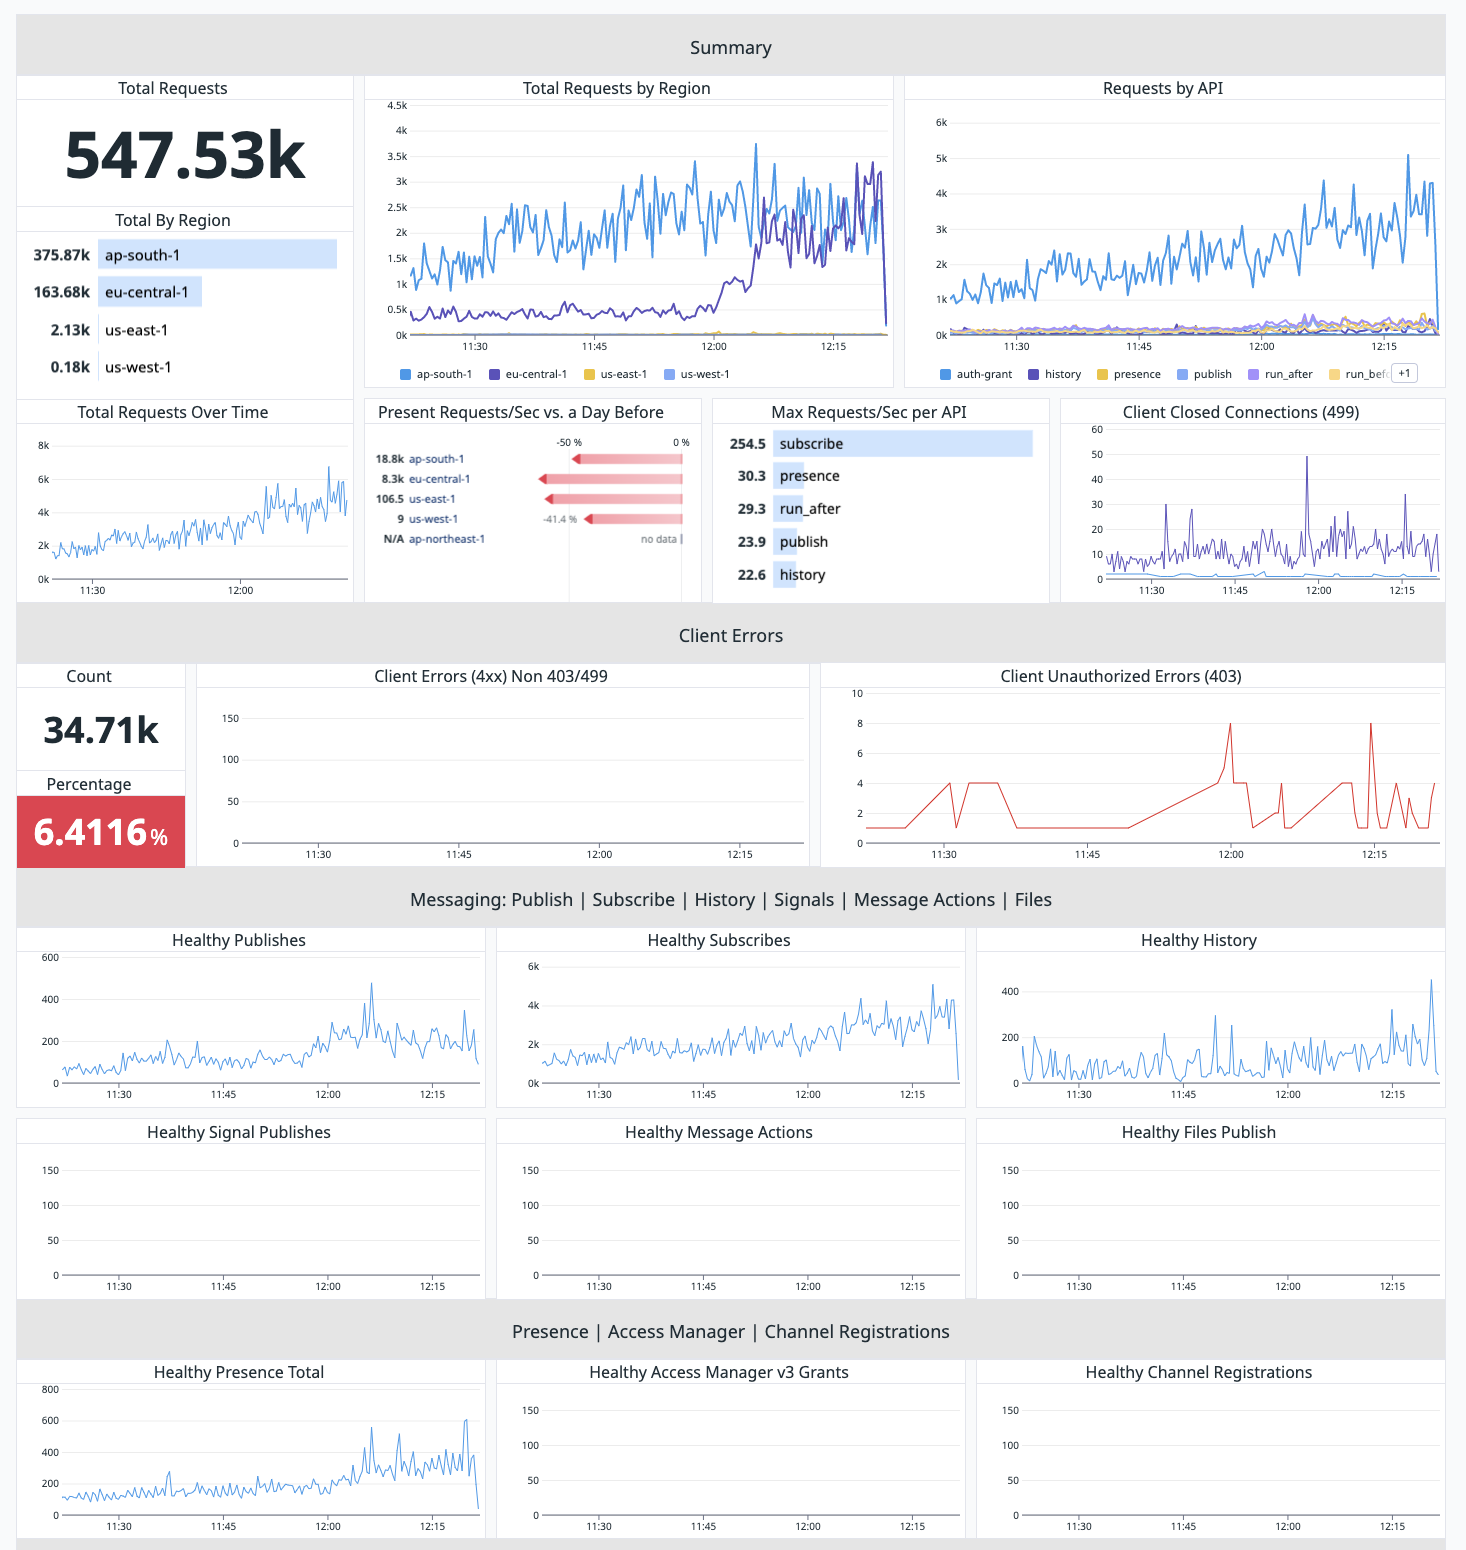Open the Healthy History widget title
This screenshot has width=1466, height=1550.
coord(1199,940)
